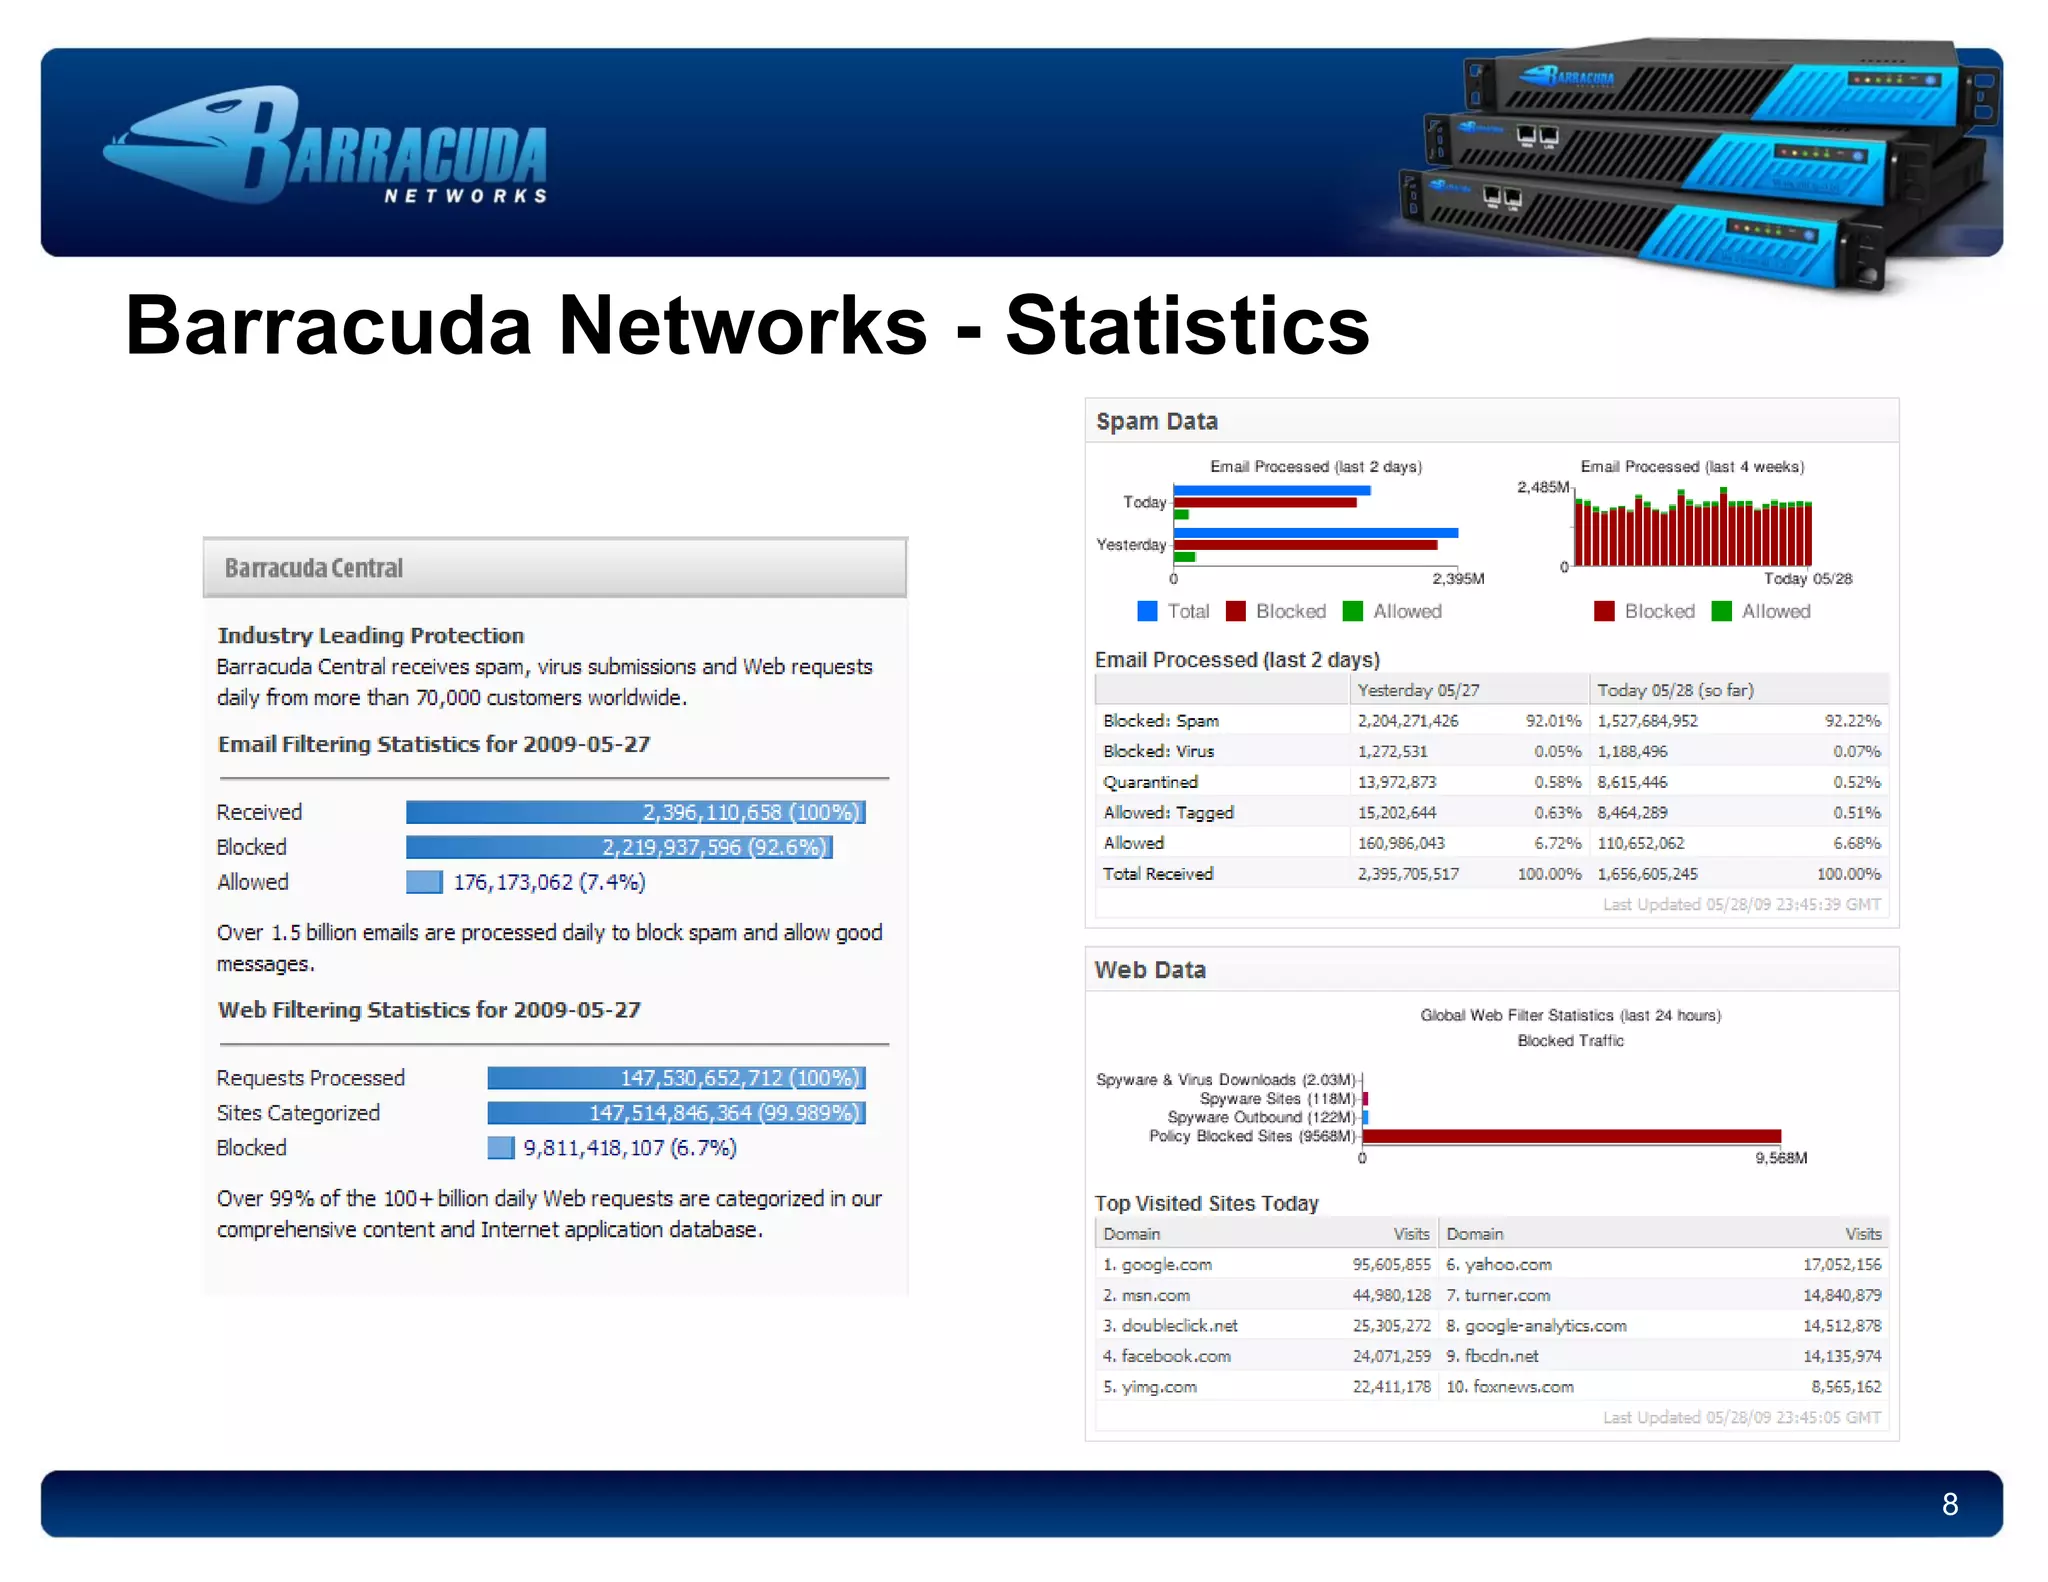Click the value '1,527,684,952'
Screen dimensions: 2048x1582
pyautogui.click(x=1647, y=721)
